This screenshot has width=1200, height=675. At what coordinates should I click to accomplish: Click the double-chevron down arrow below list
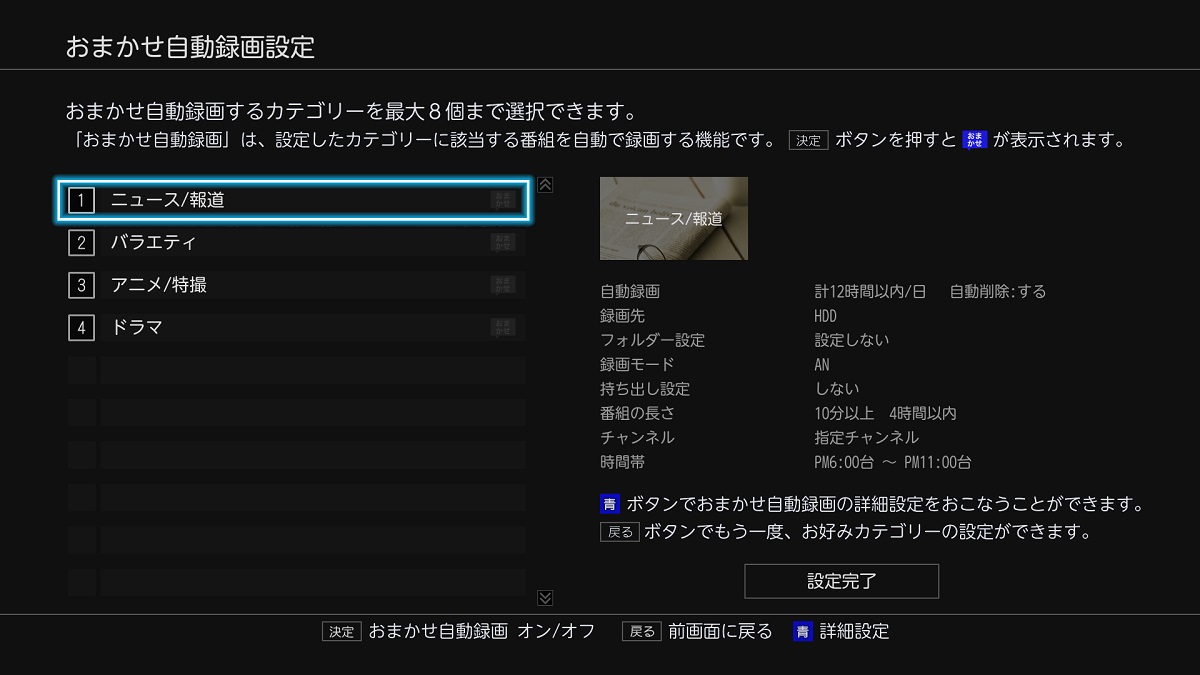tap(545, 597)
